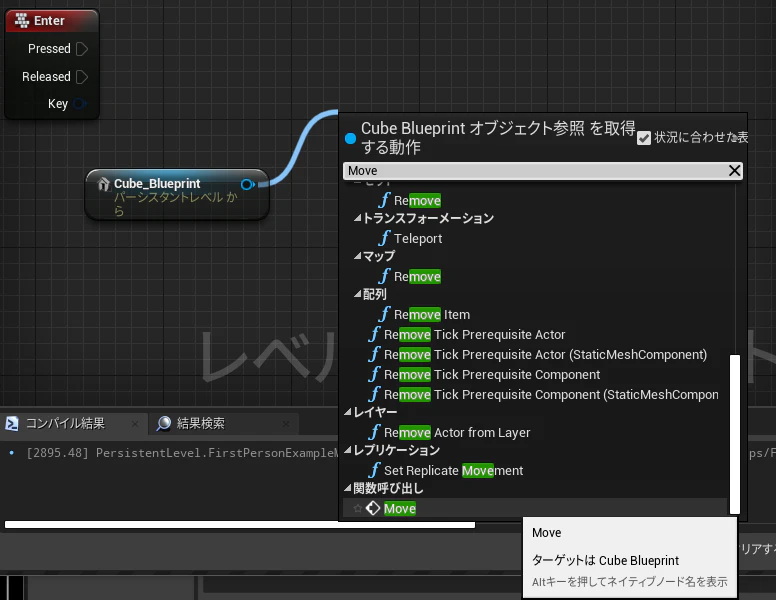
Task: Close the 結果検索 tab
Action: [286, 424]
